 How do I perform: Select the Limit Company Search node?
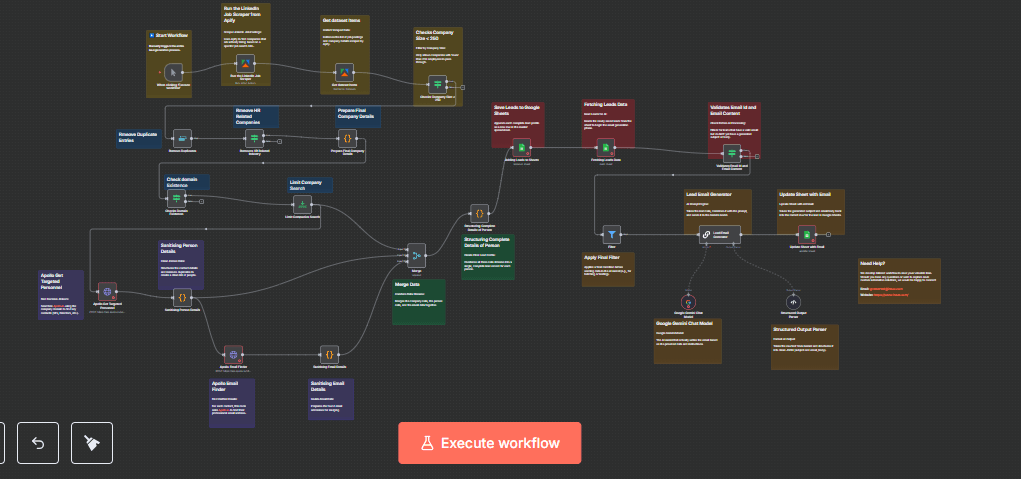point(301,204)
